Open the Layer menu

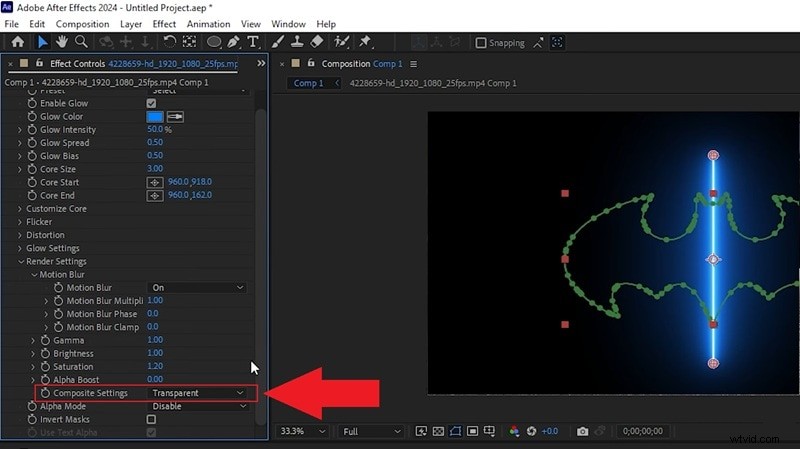tap(131, 24)
